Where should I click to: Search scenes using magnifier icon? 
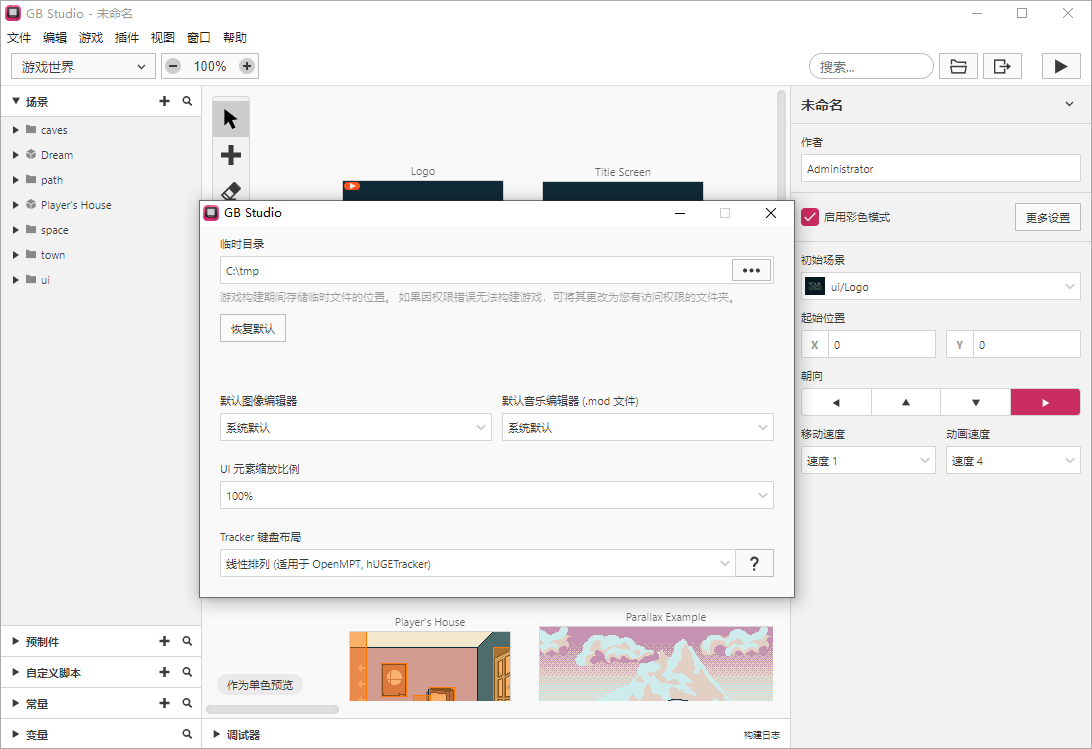pos(187,101)
